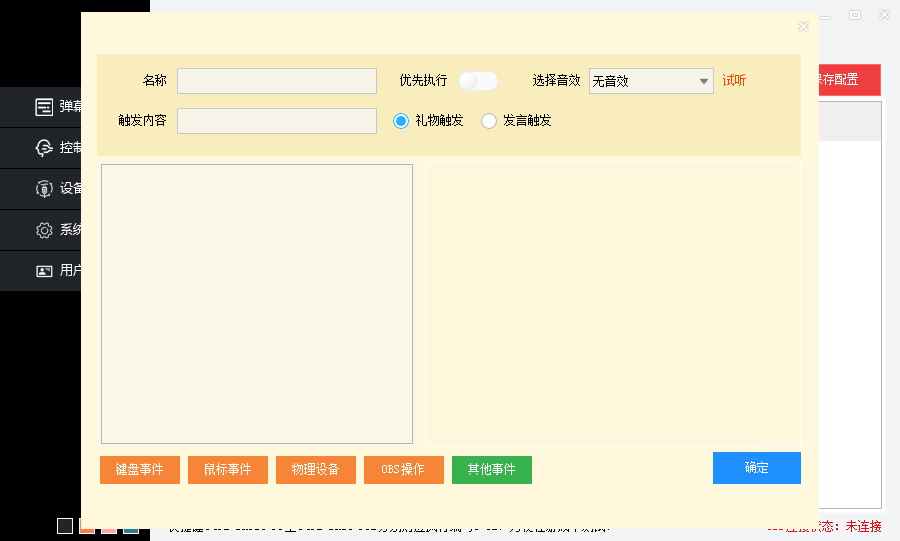Click the OBS操作 button
The height and width of the screenshot is (541, 900).
click(404, 470)
